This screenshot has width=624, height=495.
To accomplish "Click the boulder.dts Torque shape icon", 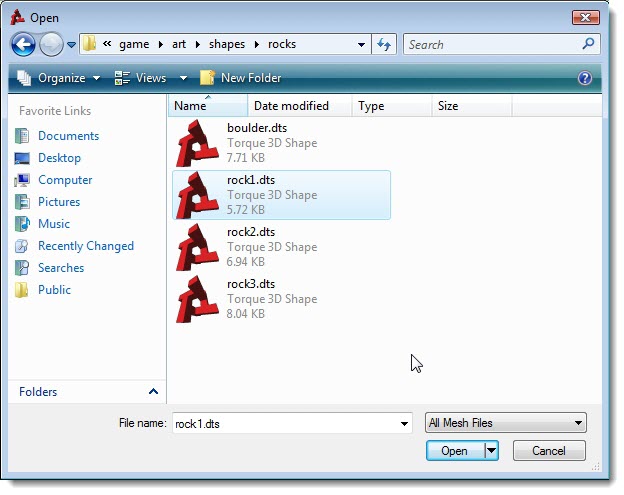I will pyautogui.click(x=197, y=143).
